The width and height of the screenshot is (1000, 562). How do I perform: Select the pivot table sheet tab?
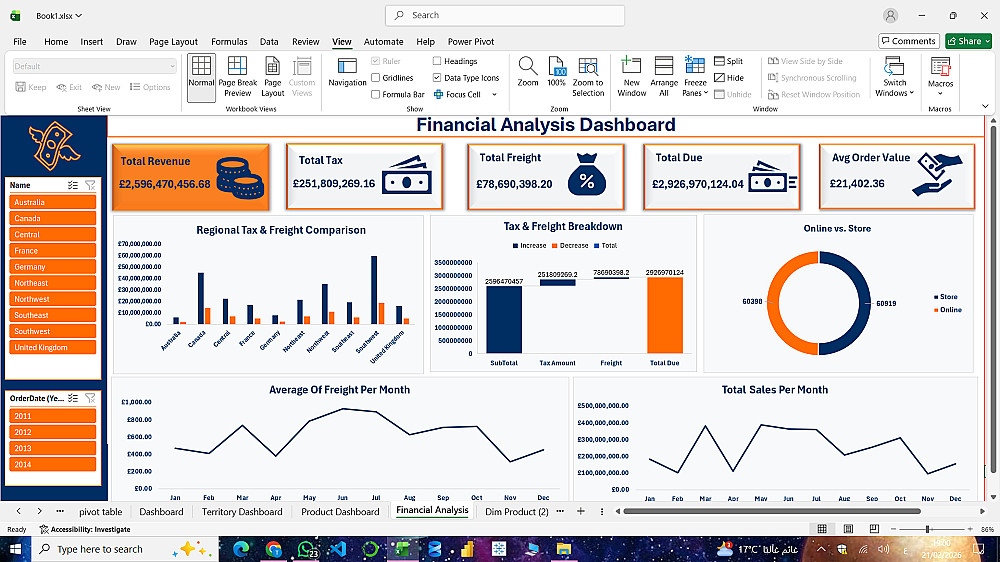point(101,512)
